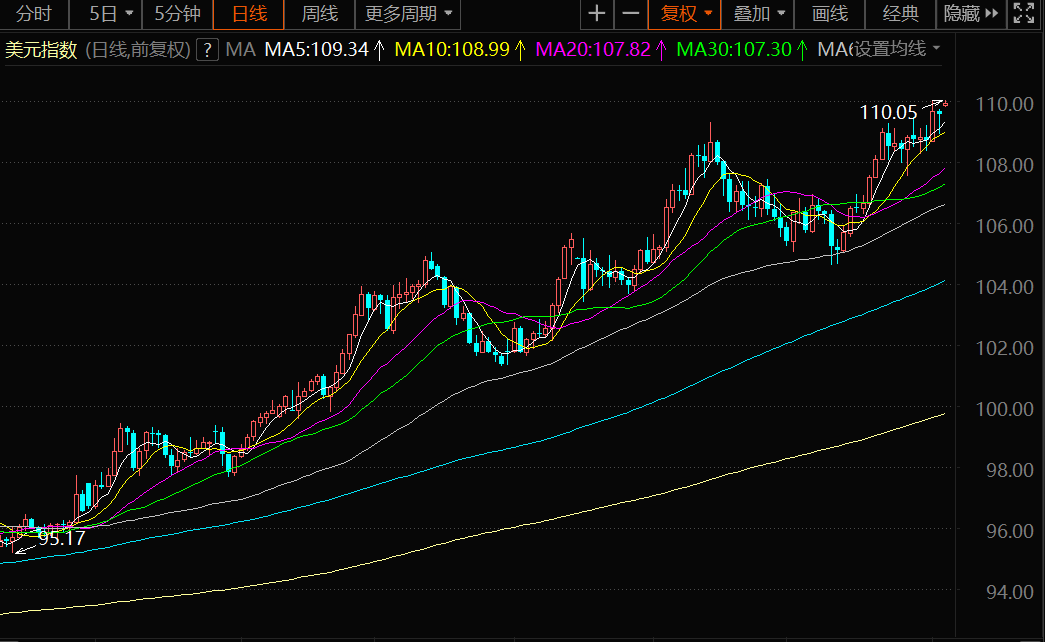Click 隐藏 to hide the side panel
1045x642 pixels.
pos(971,13)
